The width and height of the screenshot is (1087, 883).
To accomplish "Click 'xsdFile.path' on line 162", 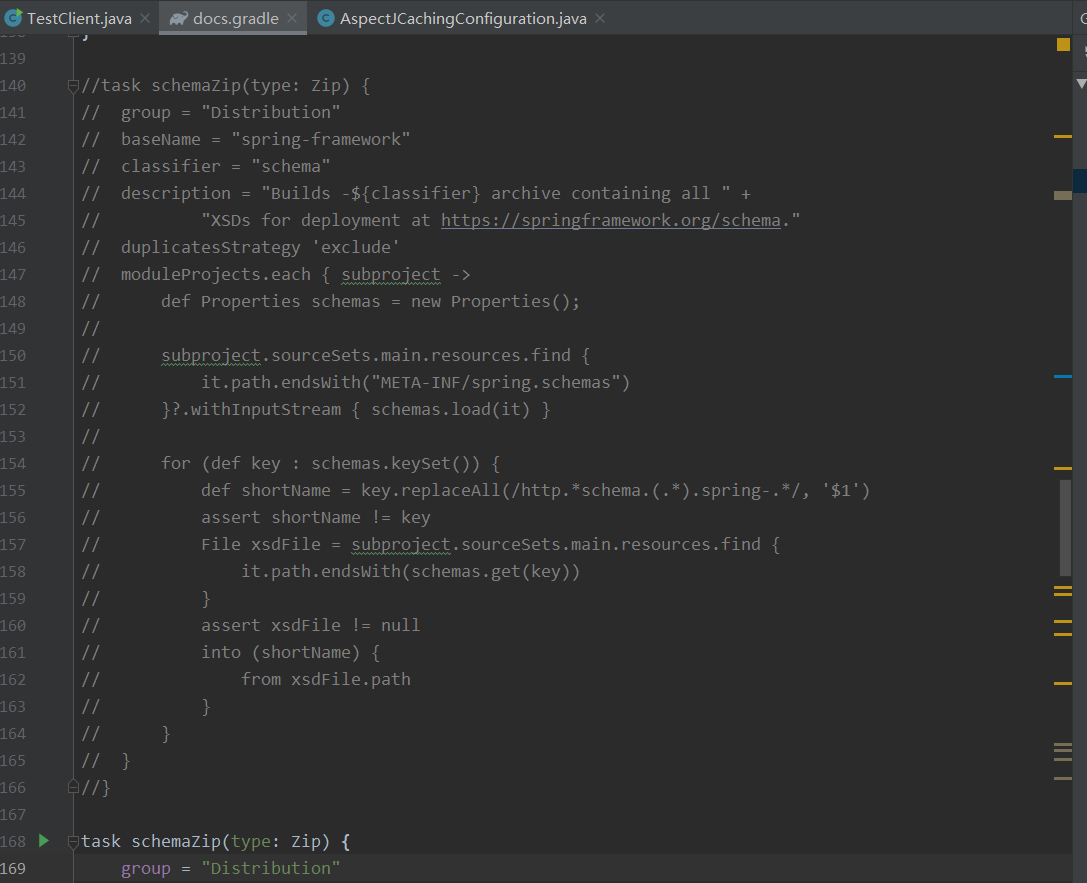I will coord(351,679).
